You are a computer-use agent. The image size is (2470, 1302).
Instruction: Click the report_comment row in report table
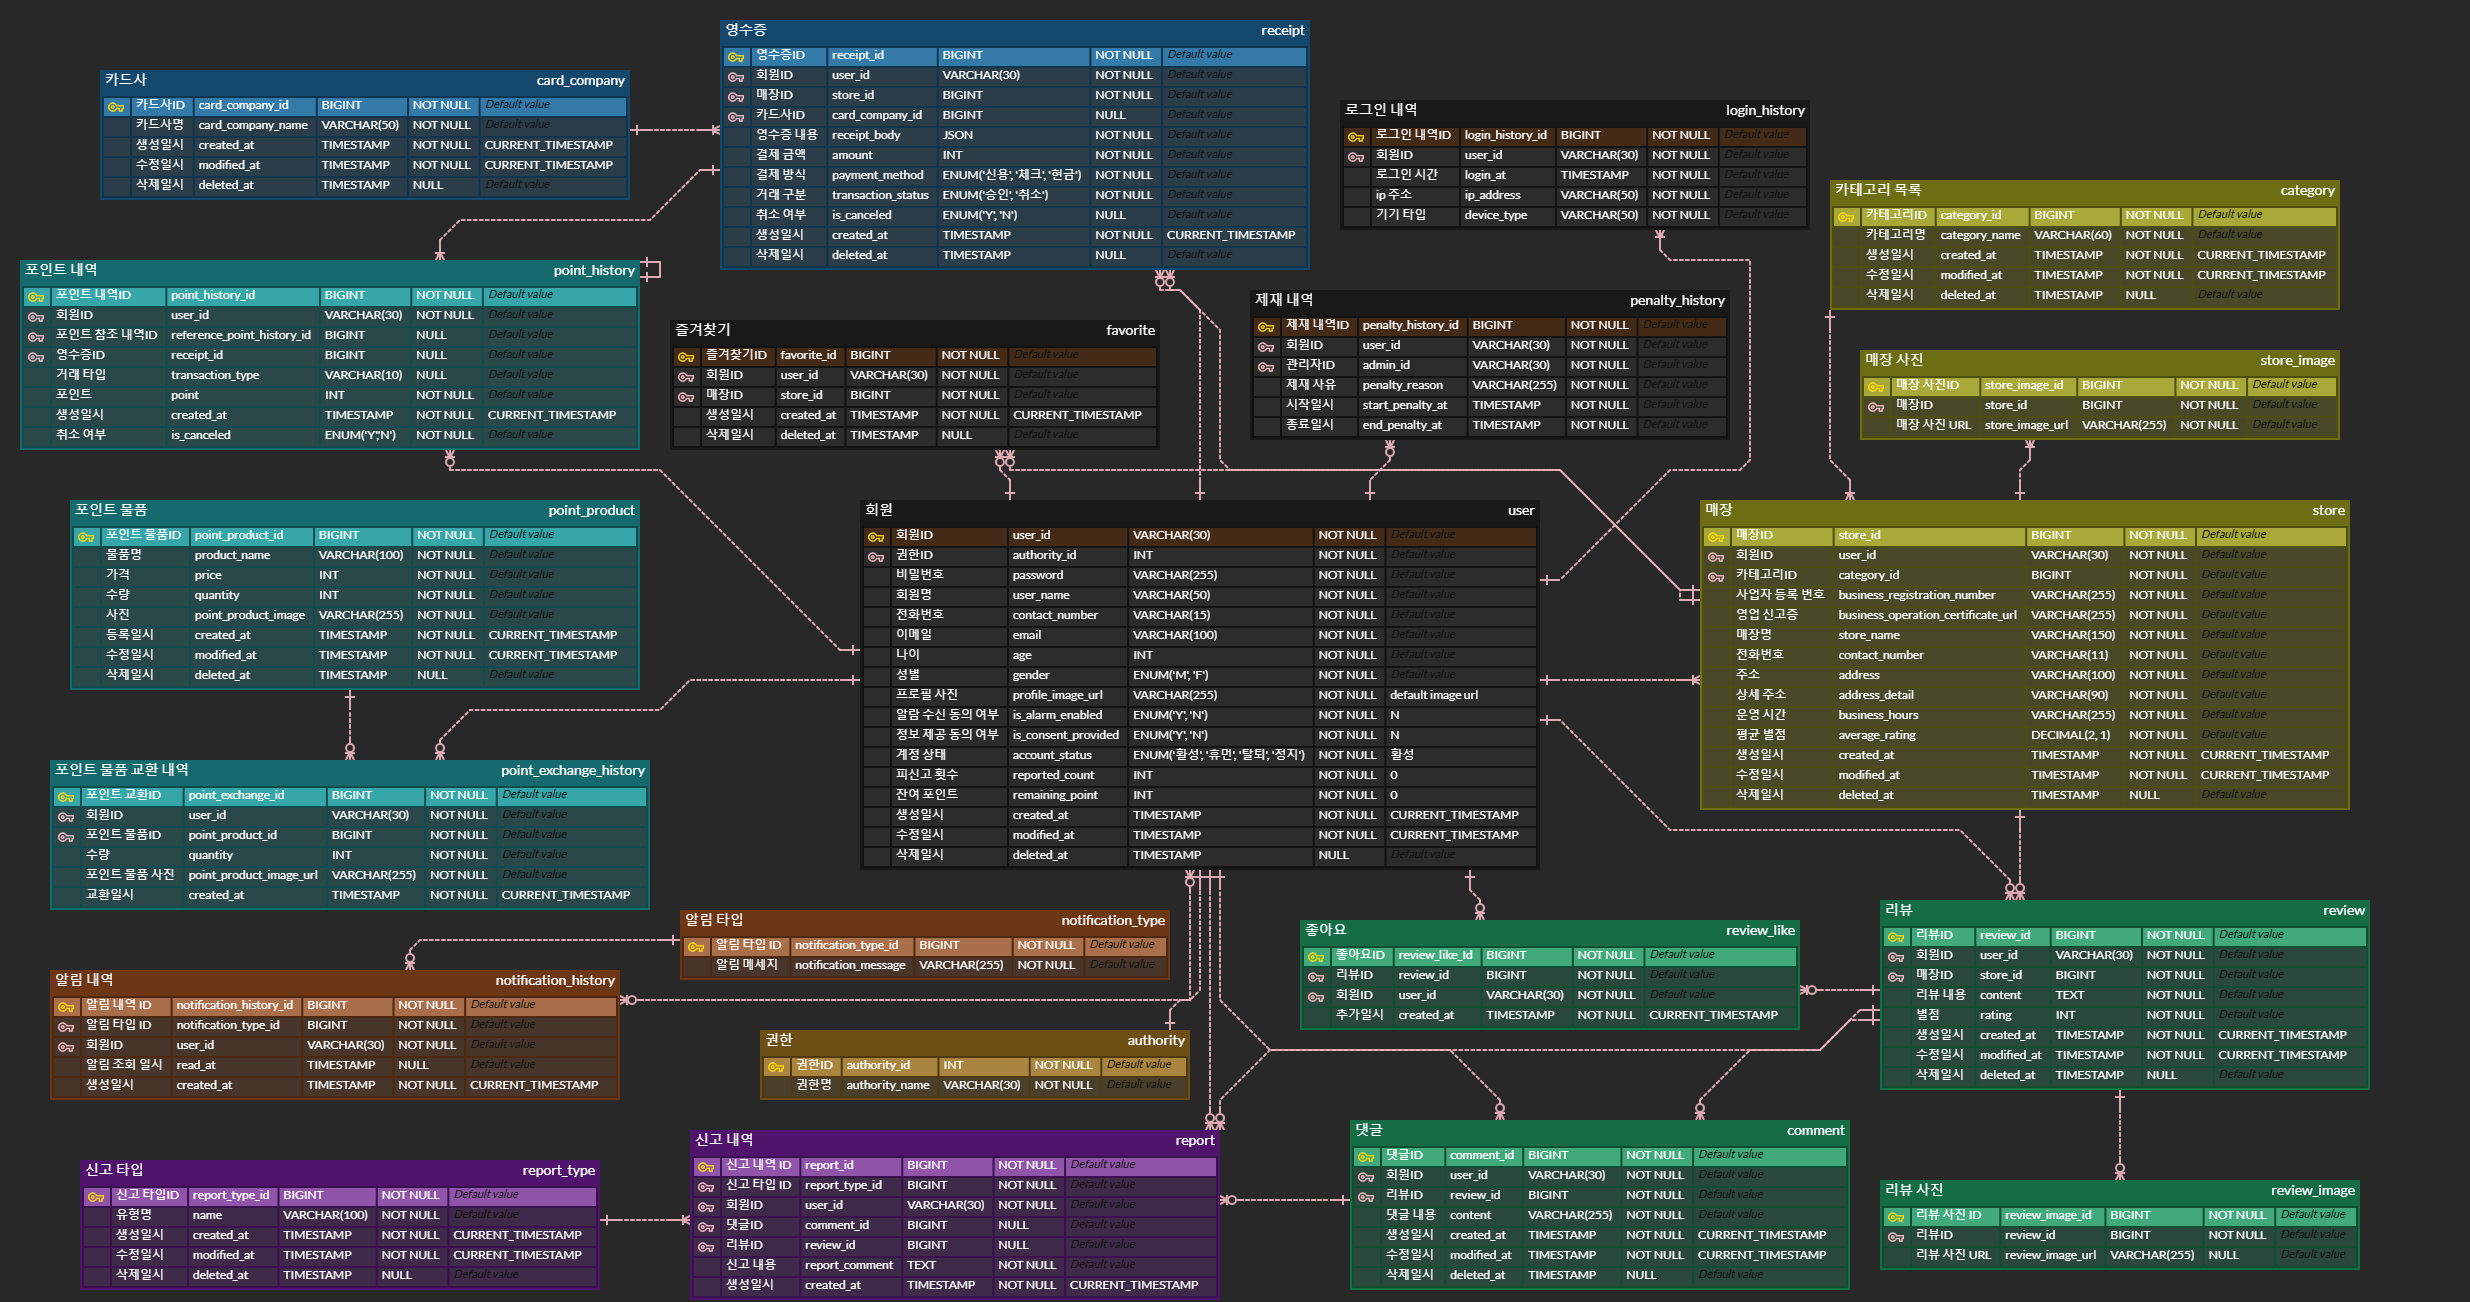pos(848,1265)
